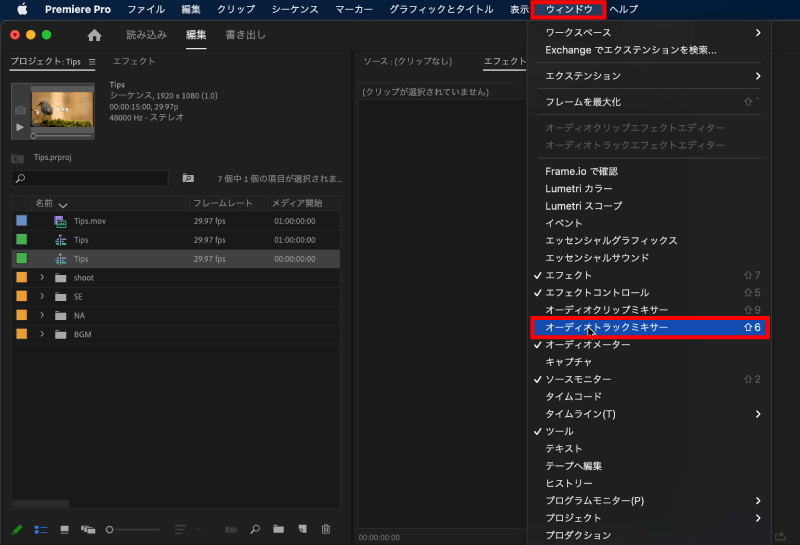Open the ヘルプ menu
800x545 pixels.
[623, 9]
